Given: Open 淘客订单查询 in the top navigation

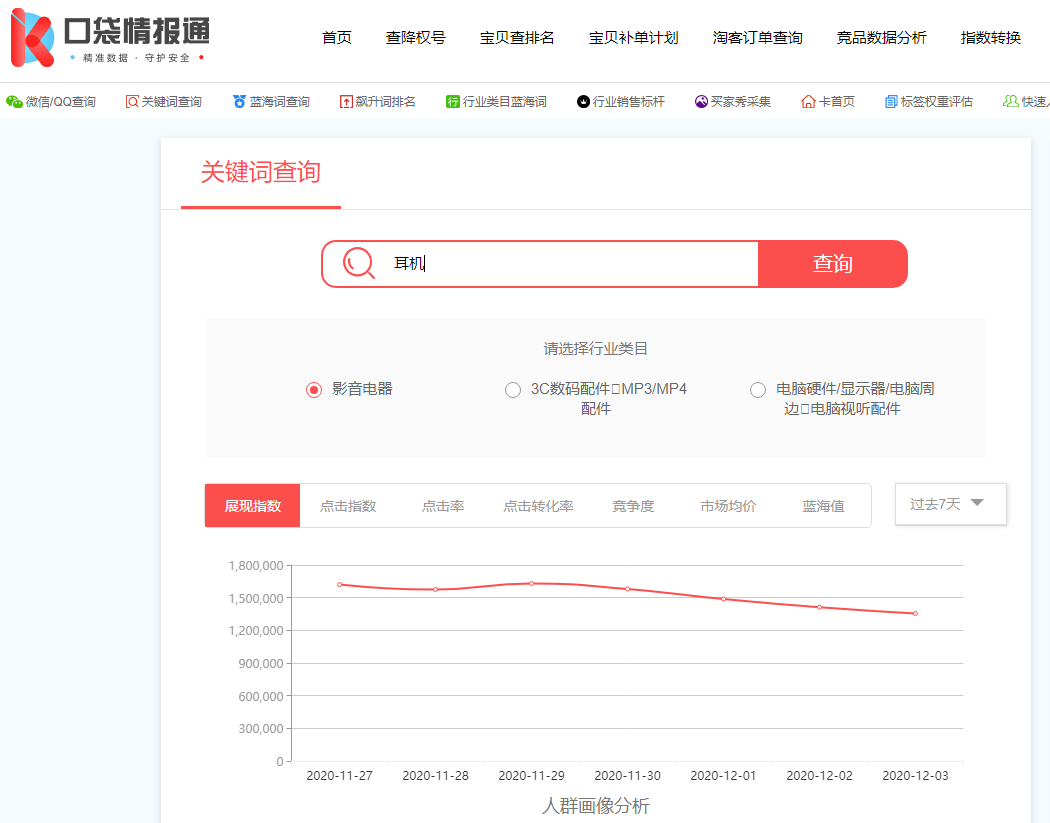Looking at the screenshot, I should pos(757,38).
